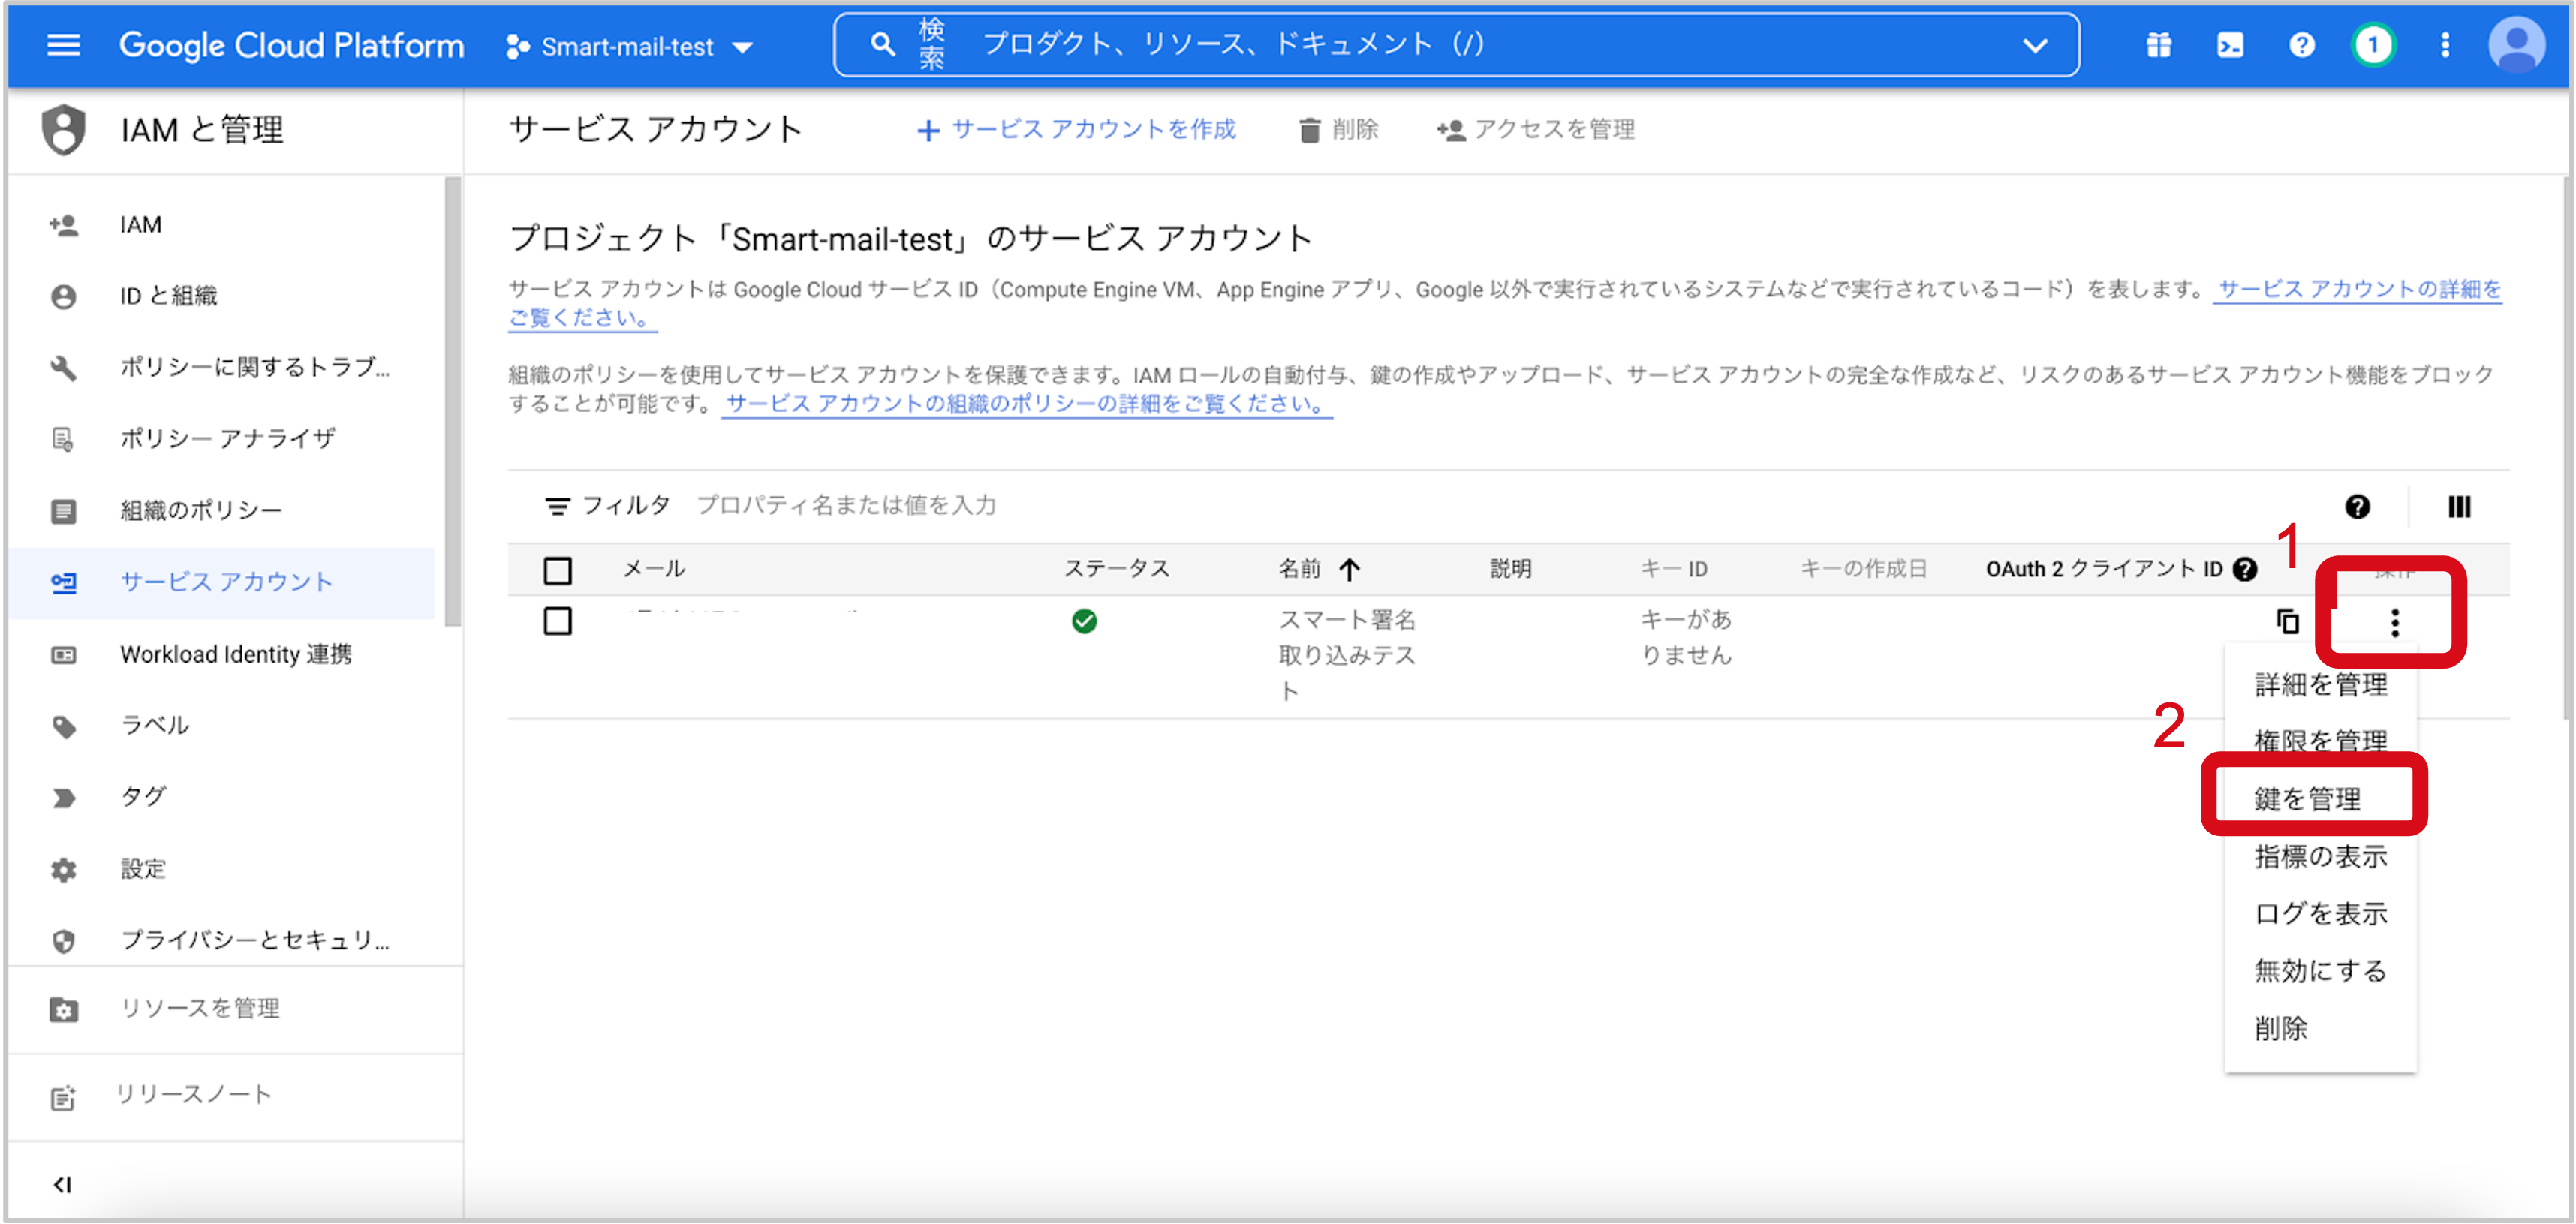The height and width of the screenshot is (1224, 2576).
Task: Click the green status check icon
Action: (x=1084, y=621)
